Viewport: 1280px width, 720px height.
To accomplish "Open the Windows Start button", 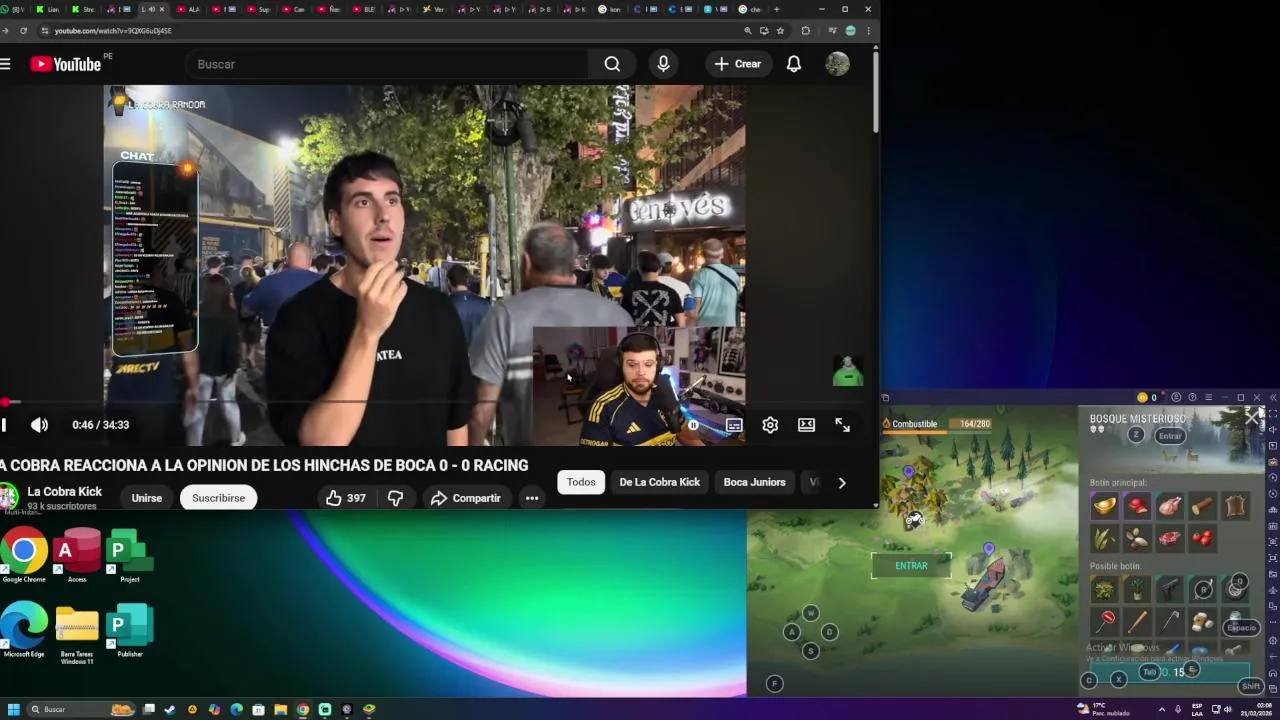I will coord(14,710).
